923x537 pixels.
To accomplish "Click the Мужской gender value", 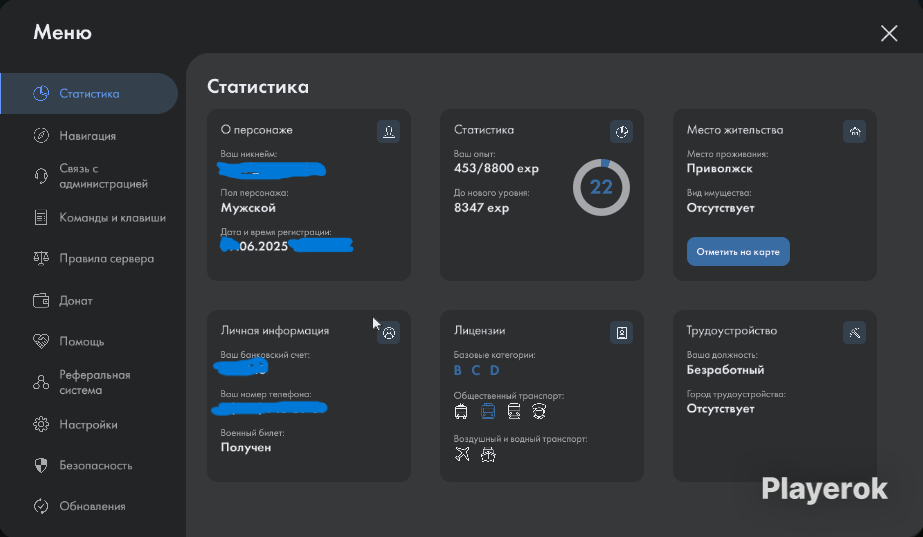I will [248, 208].
